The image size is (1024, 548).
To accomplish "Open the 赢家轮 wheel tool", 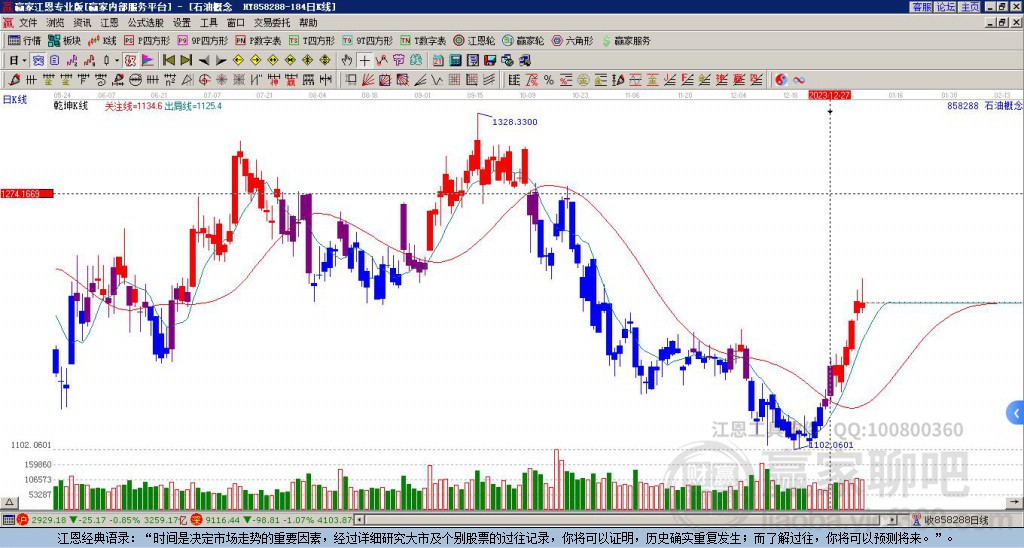I will point(523,40).
